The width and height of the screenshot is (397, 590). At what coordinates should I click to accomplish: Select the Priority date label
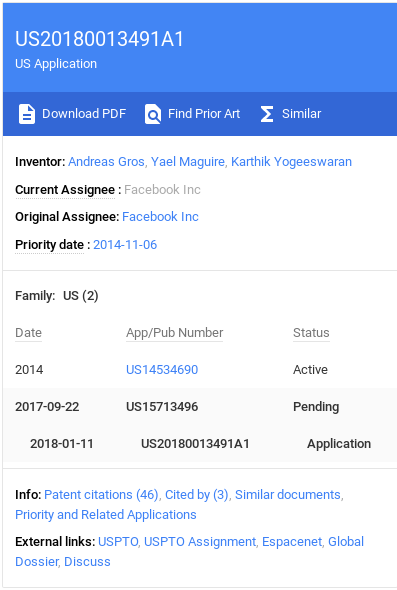click(49, 245)
